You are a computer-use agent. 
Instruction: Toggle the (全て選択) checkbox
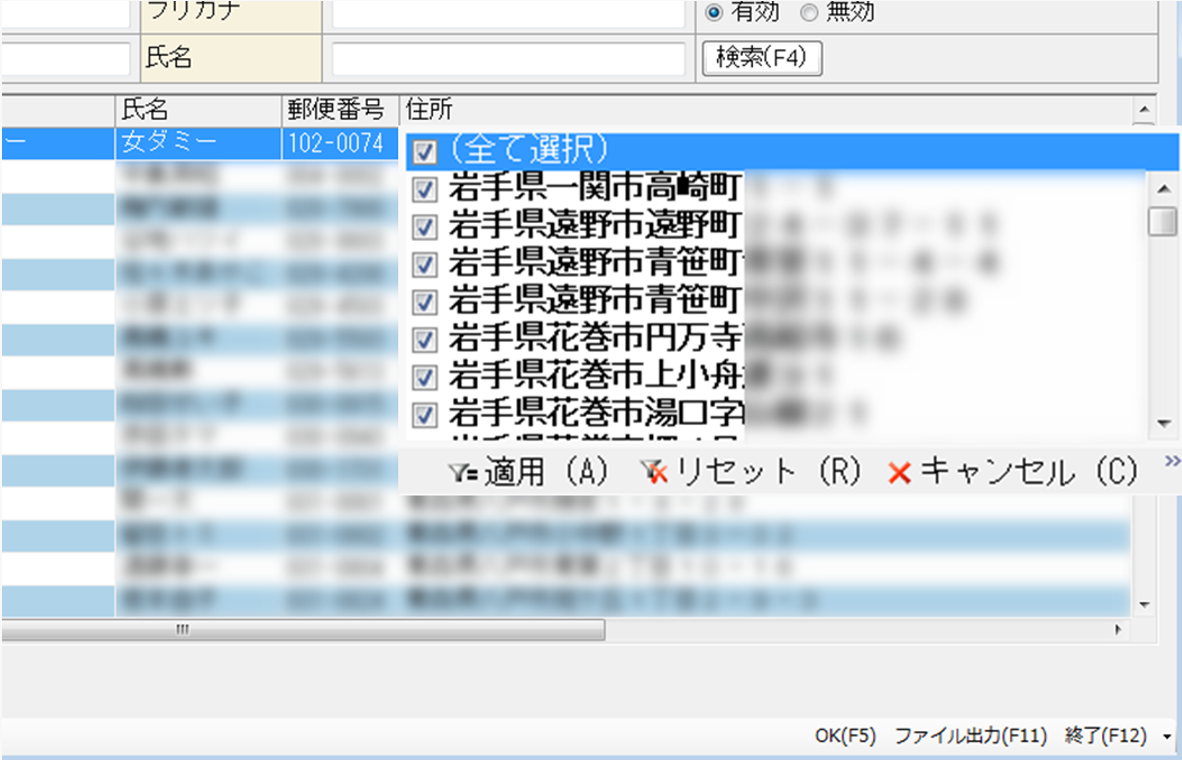426,153
